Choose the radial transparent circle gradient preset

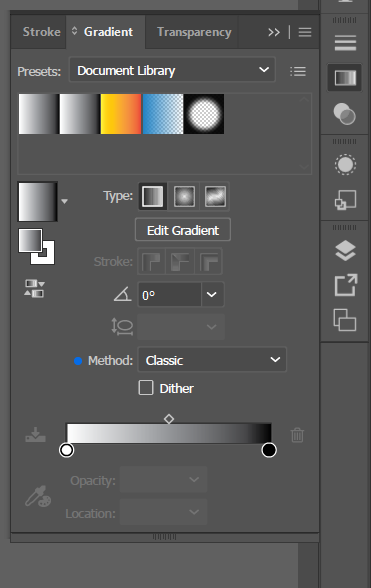tap(204, 114)
